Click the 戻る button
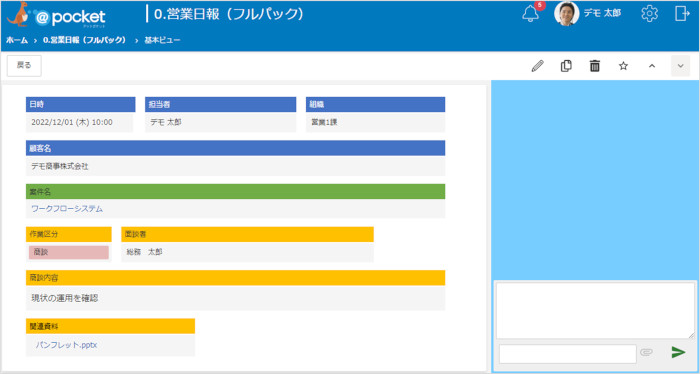The height and width of the screenshot is (374, 700). click(x=24, y=66)
